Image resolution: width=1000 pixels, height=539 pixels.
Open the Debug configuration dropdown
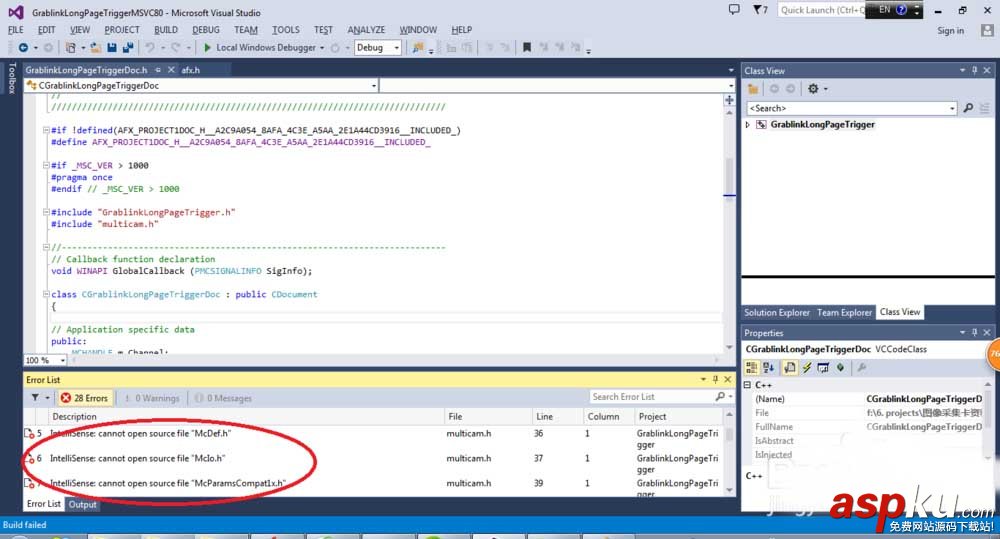396,48
